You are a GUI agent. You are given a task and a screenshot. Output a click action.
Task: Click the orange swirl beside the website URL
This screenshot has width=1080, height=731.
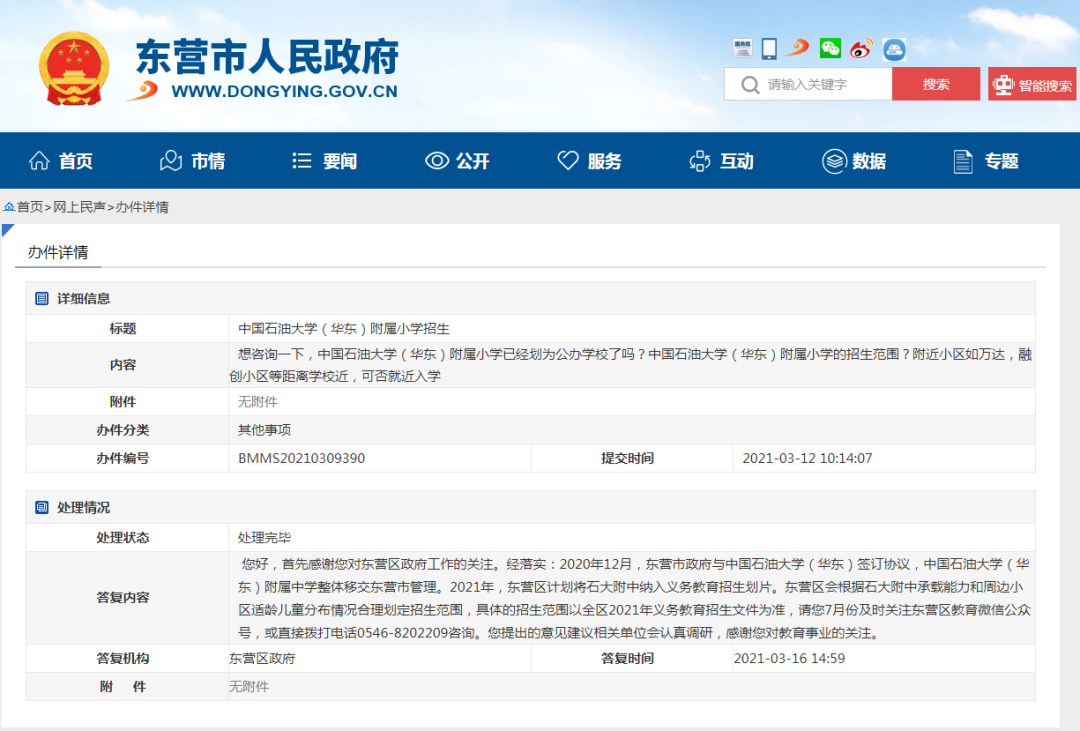(x=143, y=90)
